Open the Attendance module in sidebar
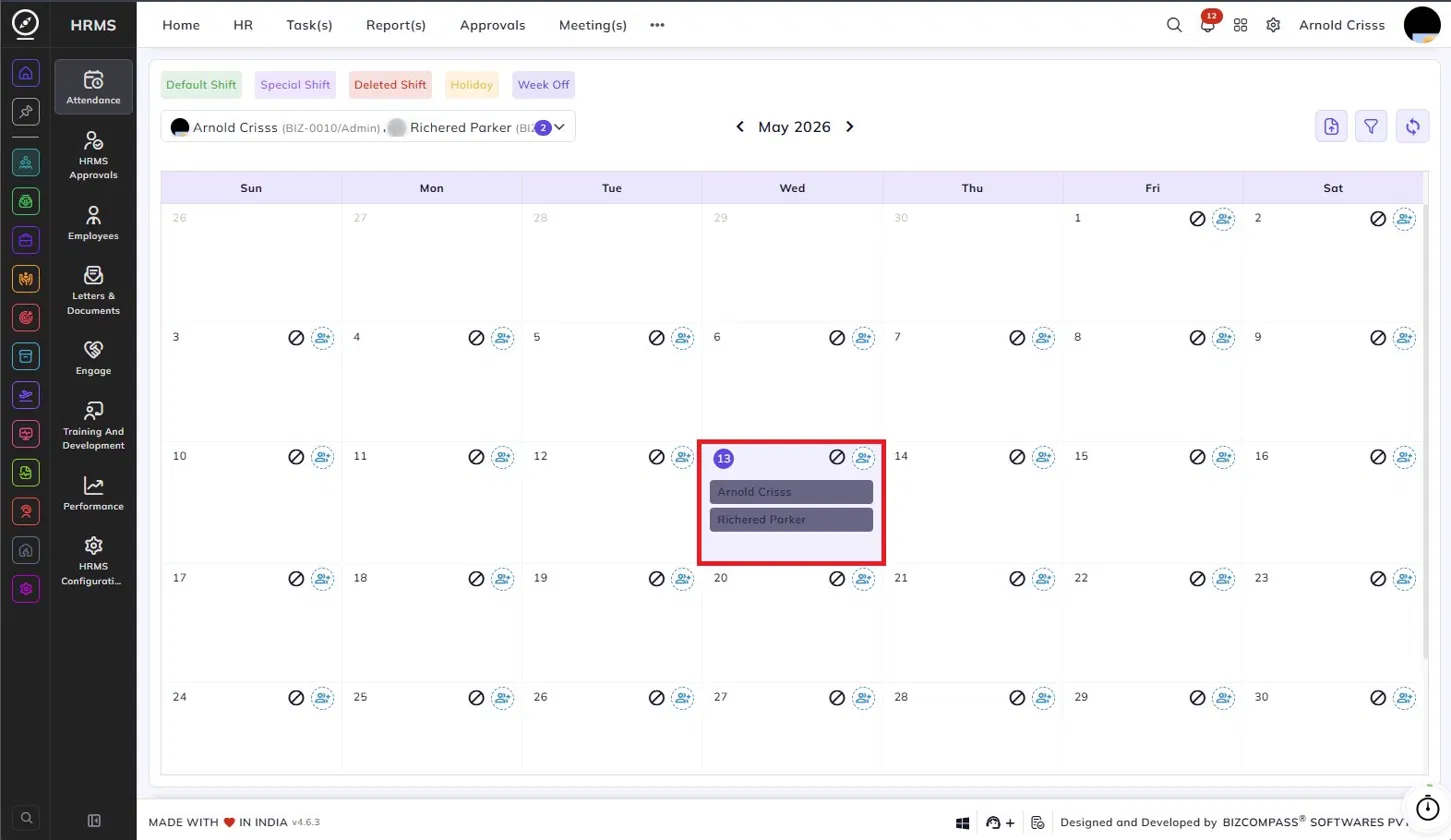The image size is (1451, 840). pos(94,87)
